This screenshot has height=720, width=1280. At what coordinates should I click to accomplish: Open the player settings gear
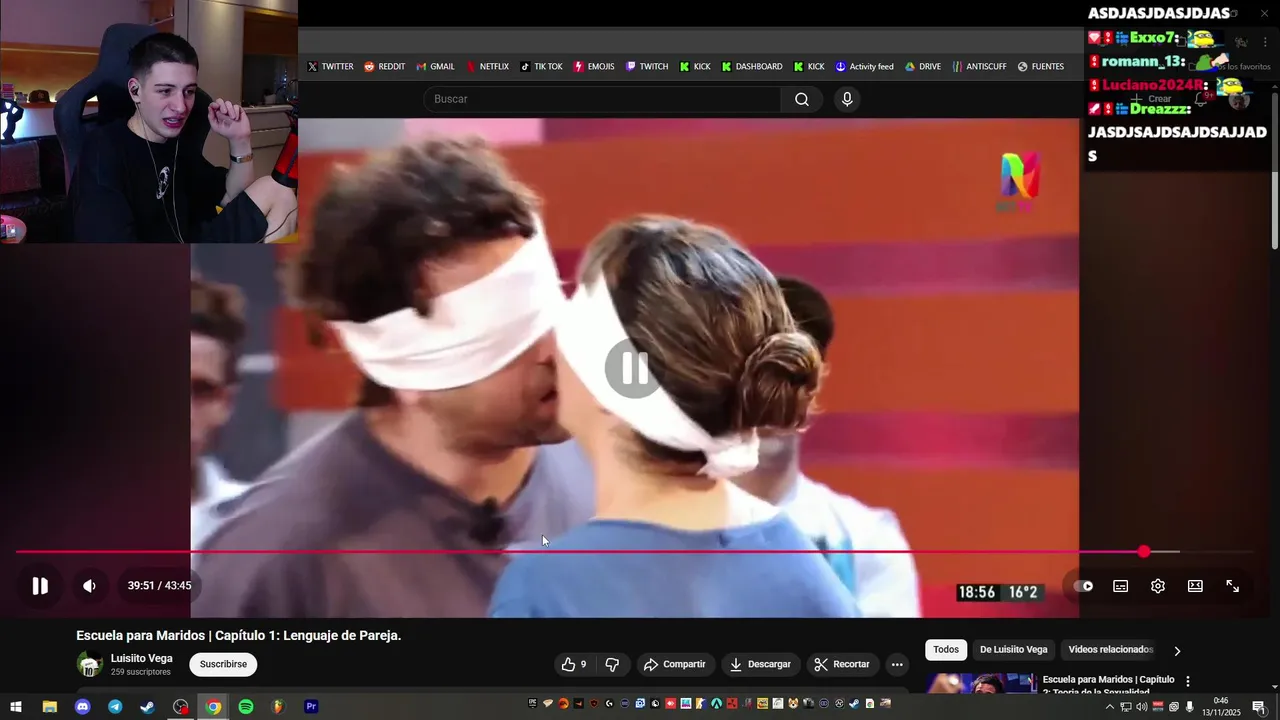[x=1158, y=586]
